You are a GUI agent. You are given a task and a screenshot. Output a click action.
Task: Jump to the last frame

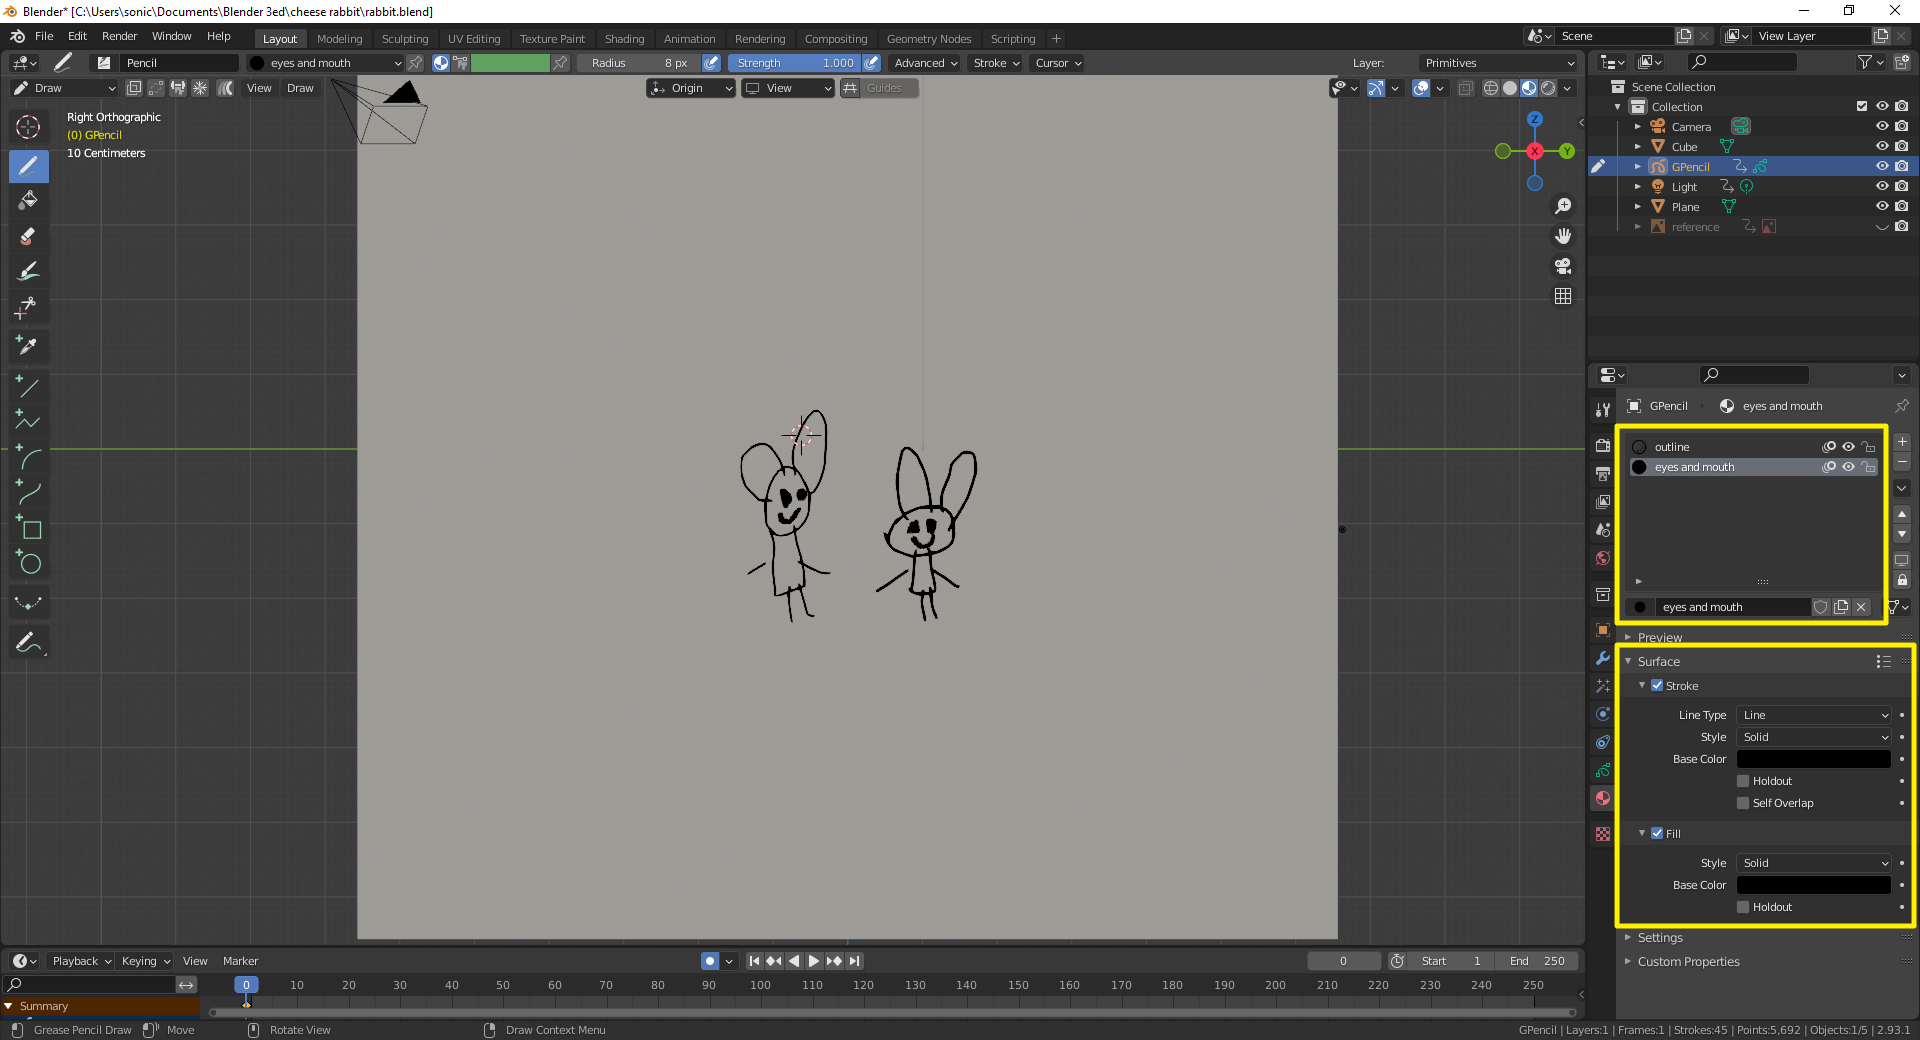[854, 961]
